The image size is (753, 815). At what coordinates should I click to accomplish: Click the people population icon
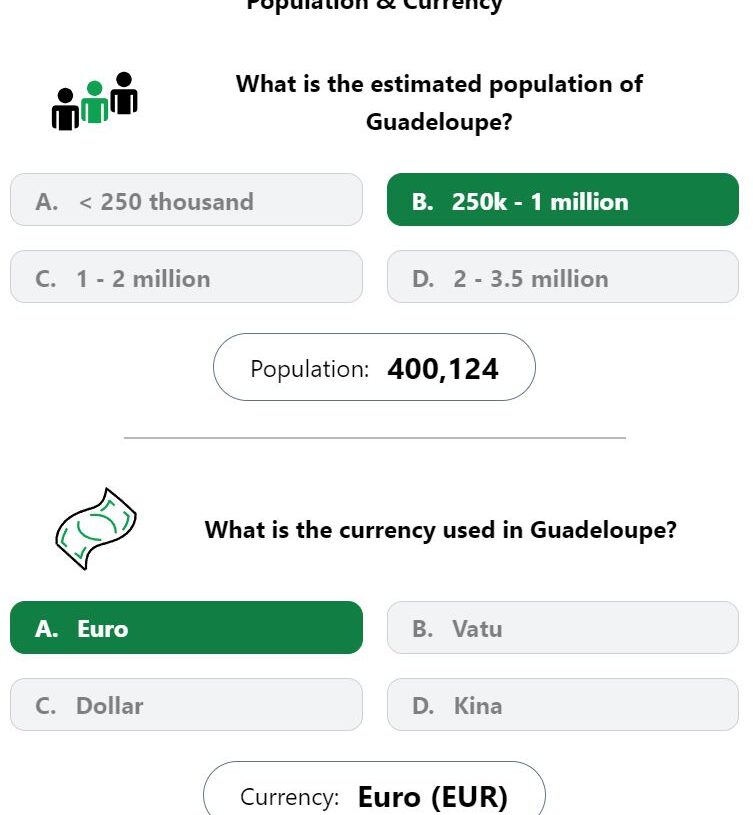pos(95,101)
